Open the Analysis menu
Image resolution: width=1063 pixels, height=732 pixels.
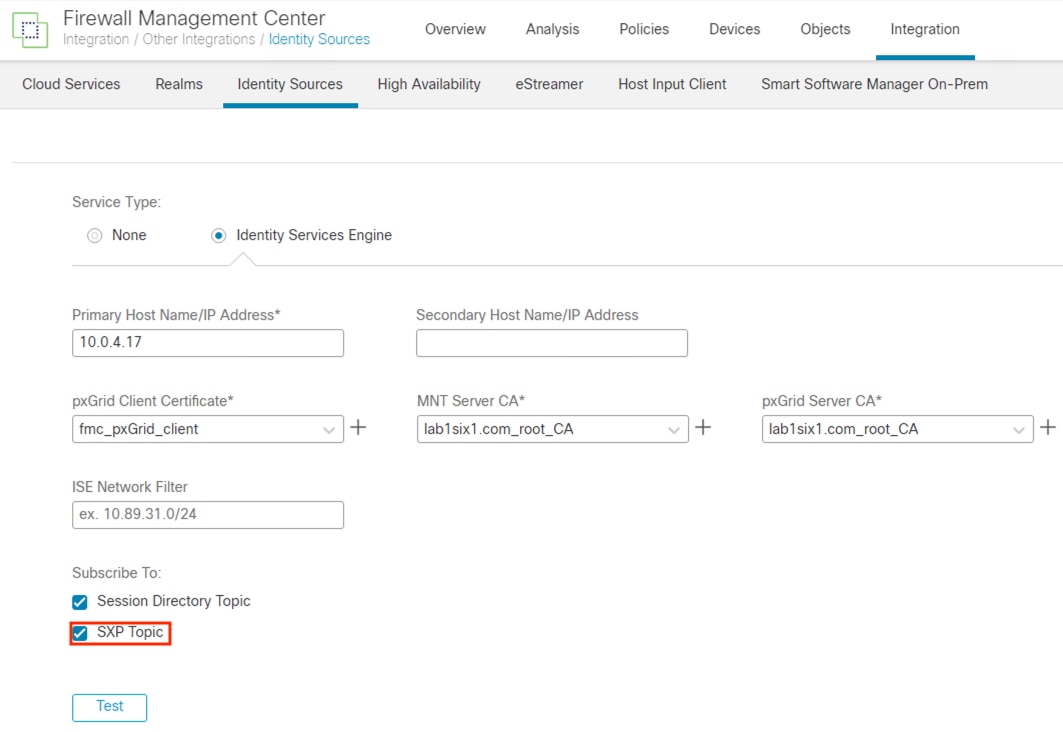[553, 29]
